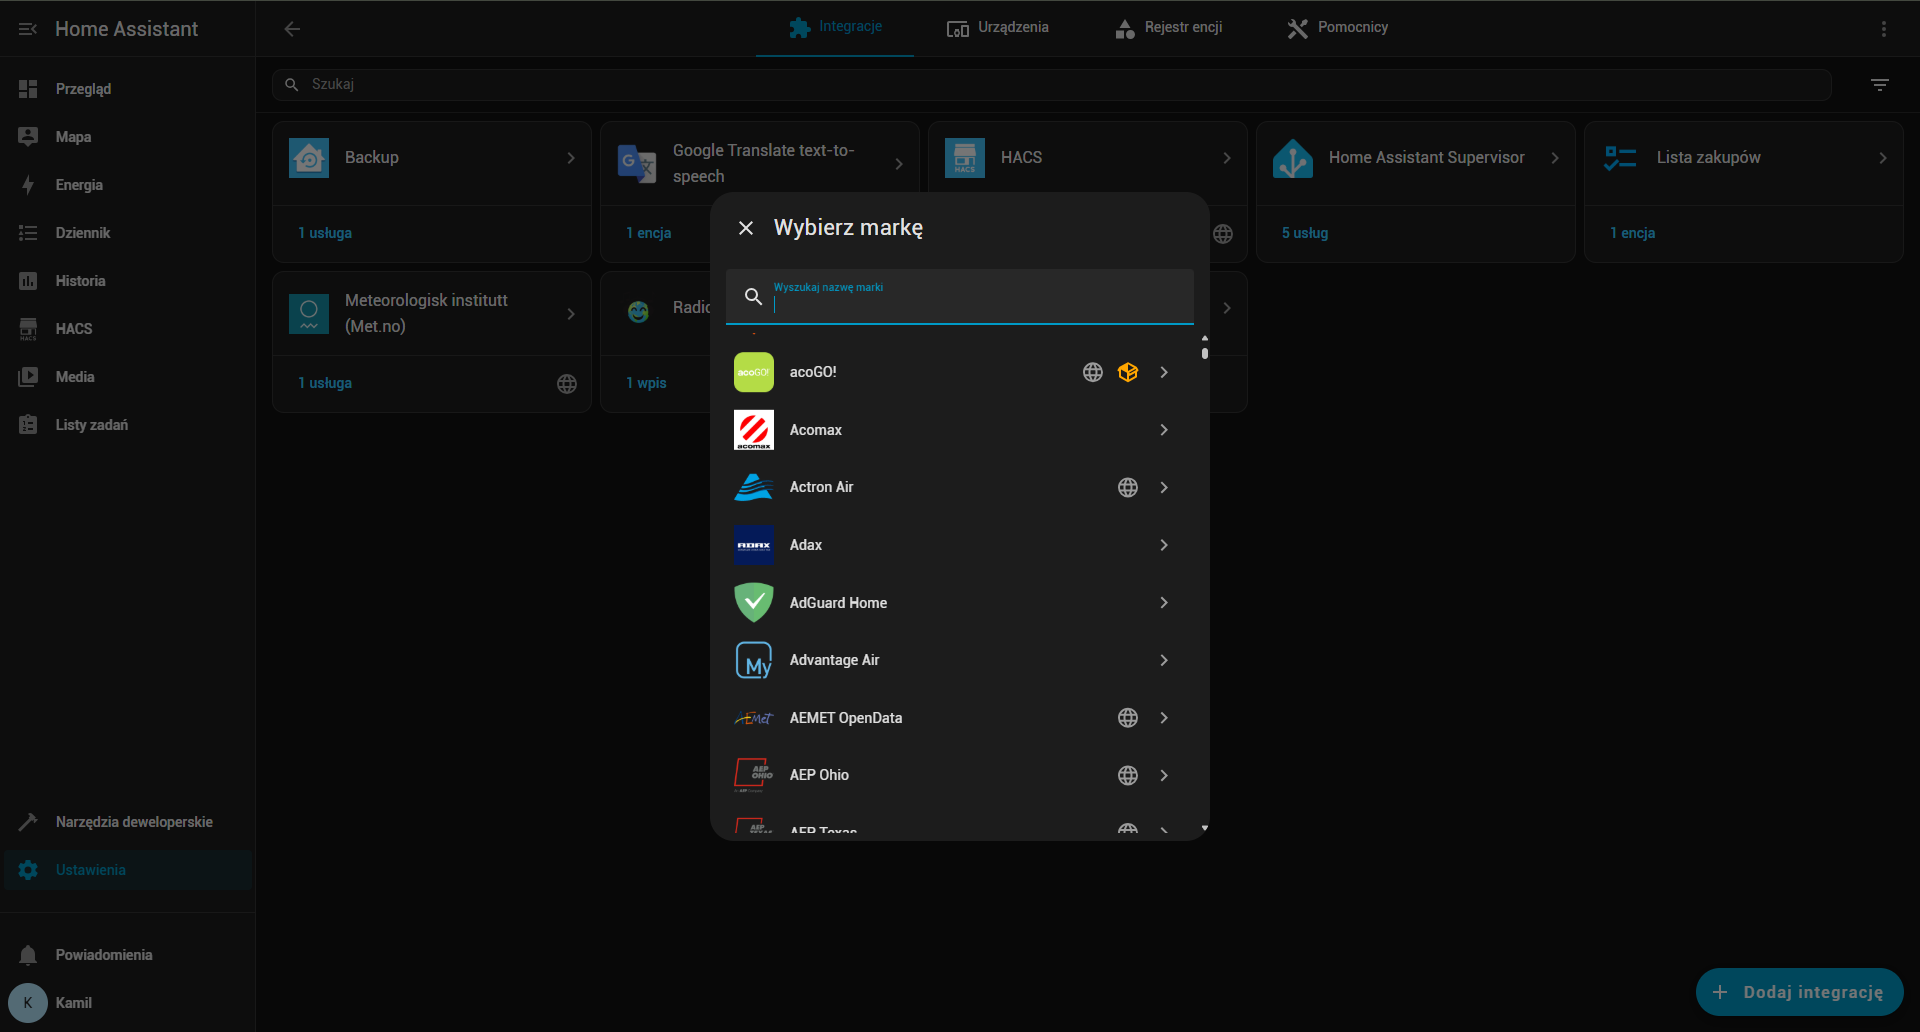
Task: Switch to the Urządzenia tab
Action: pyautogui.click(x=997, y=28)
